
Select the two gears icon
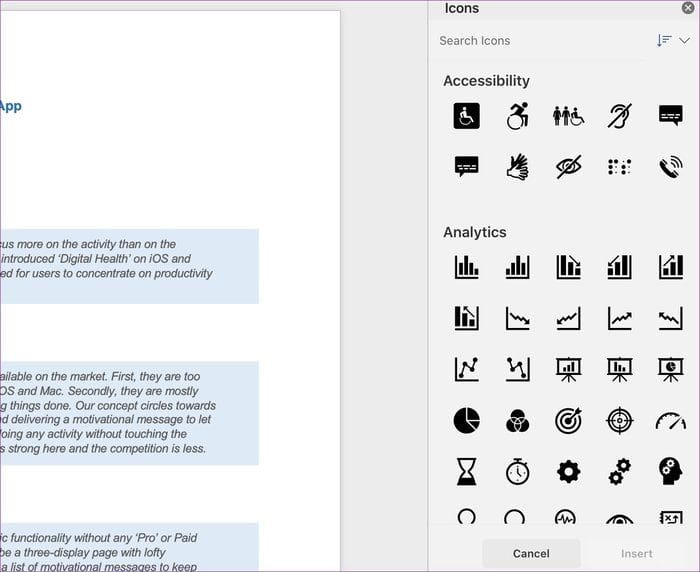[x=620, y=472]
